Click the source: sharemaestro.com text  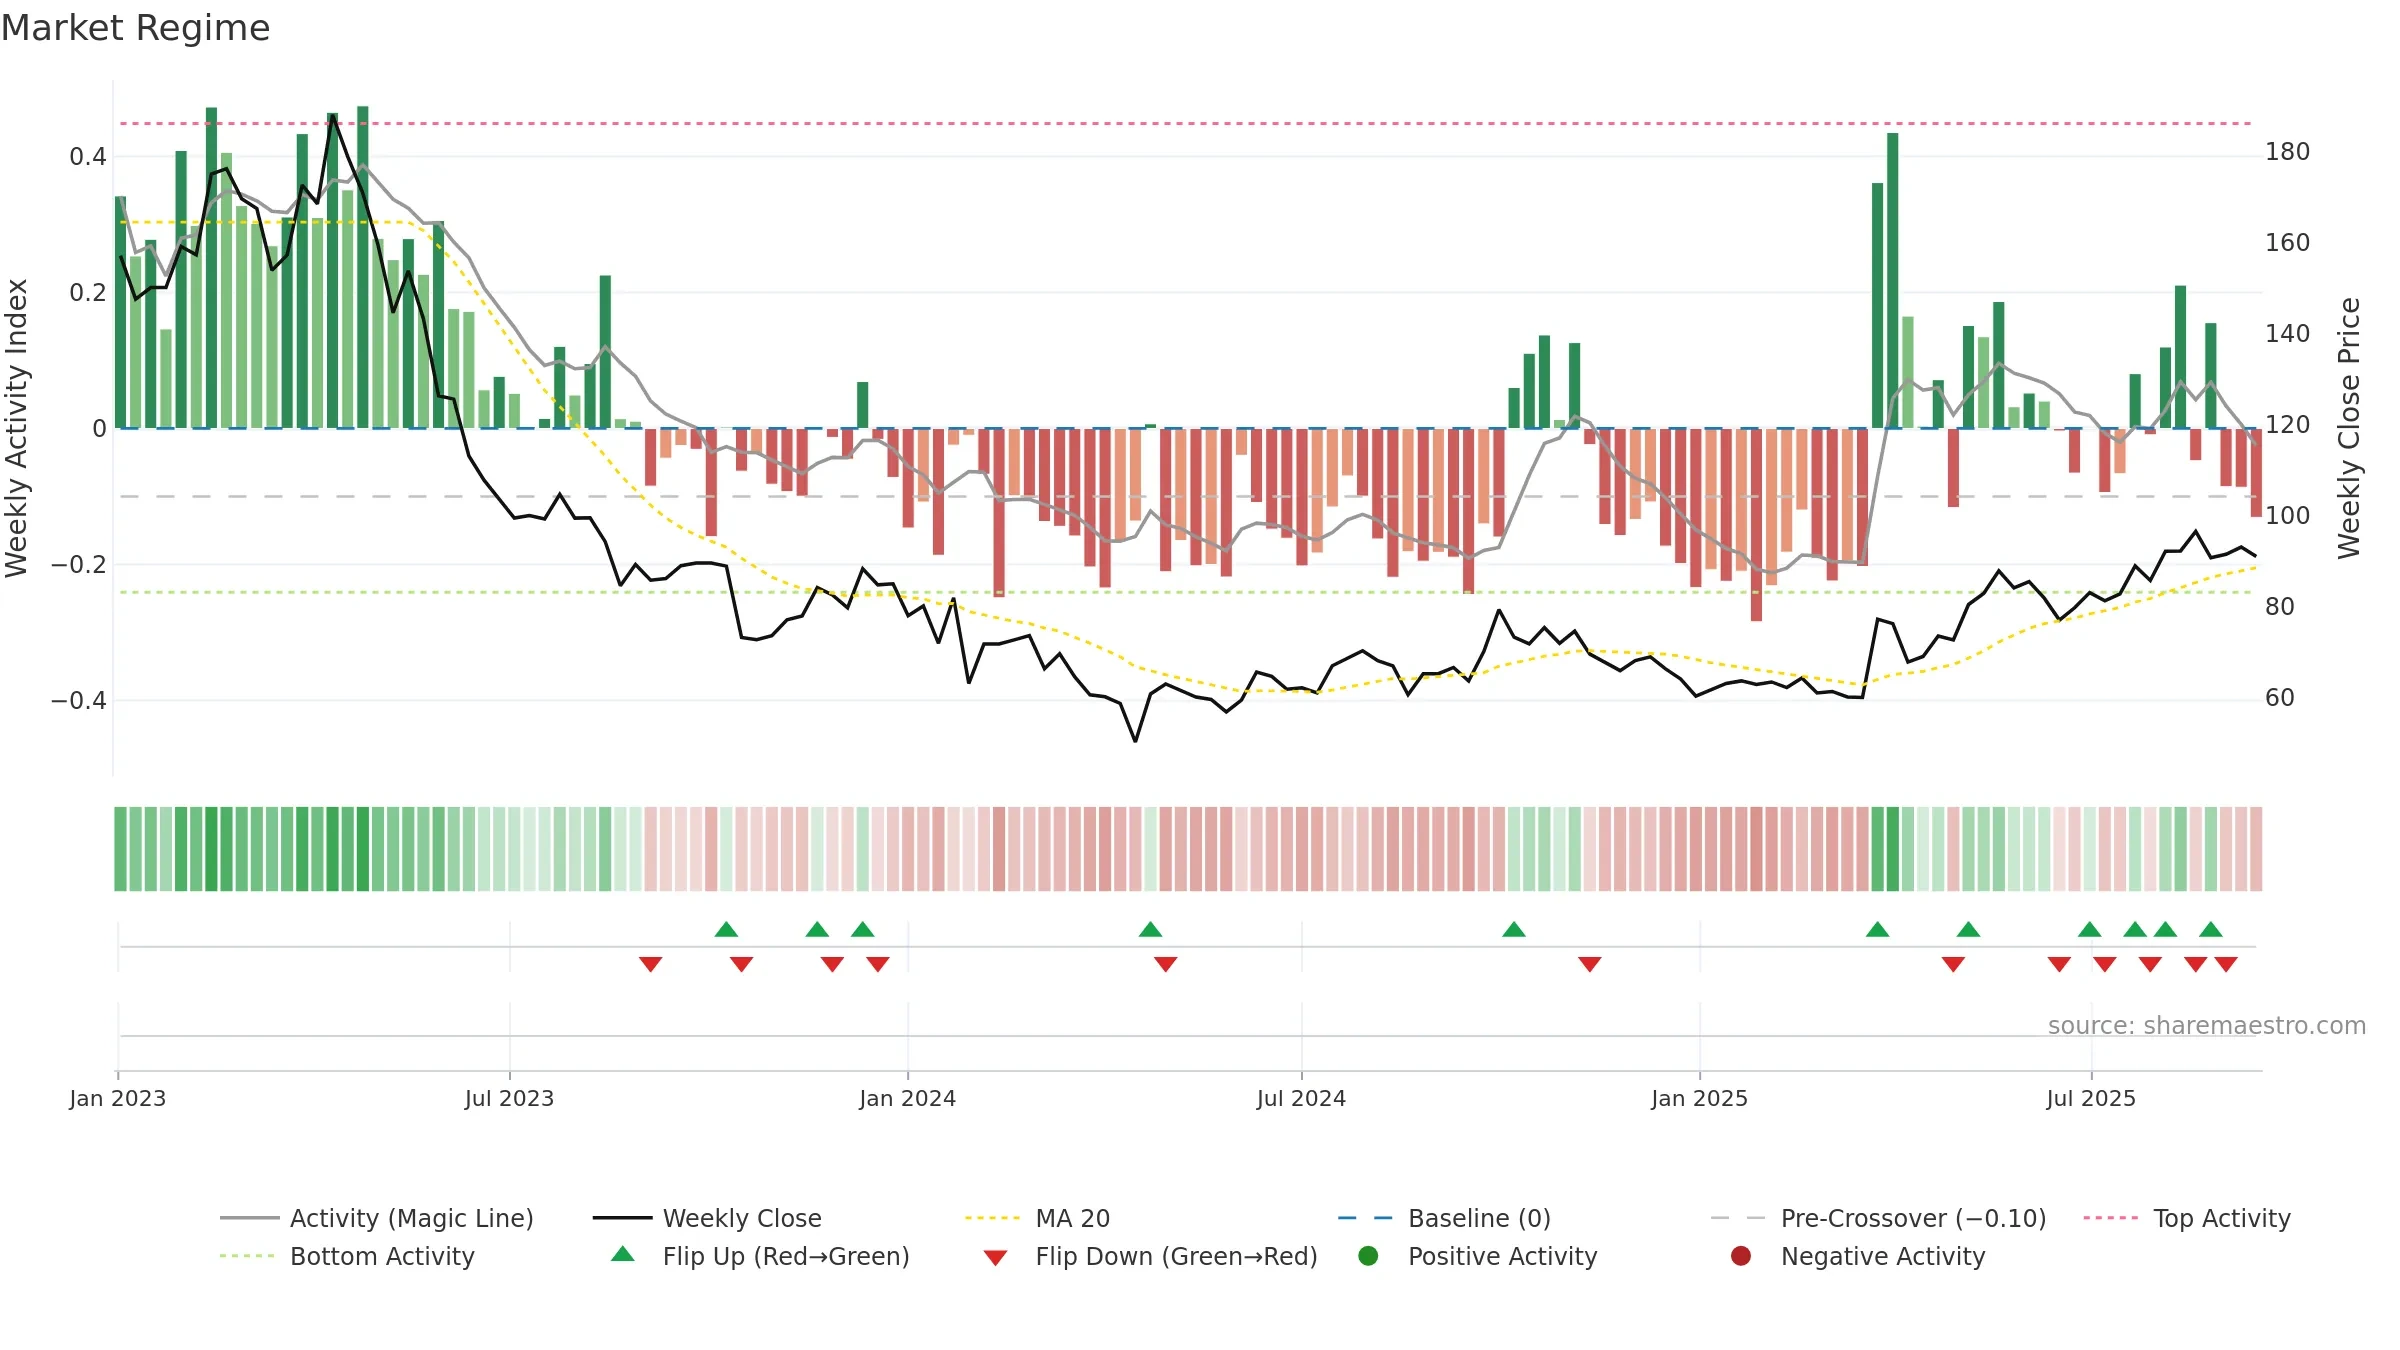(2206, 1025)
